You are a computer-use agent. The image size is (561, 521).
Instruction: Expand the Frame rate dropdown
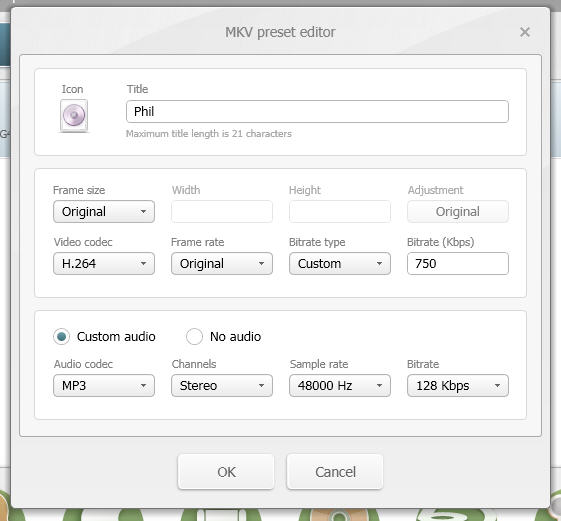222,264
